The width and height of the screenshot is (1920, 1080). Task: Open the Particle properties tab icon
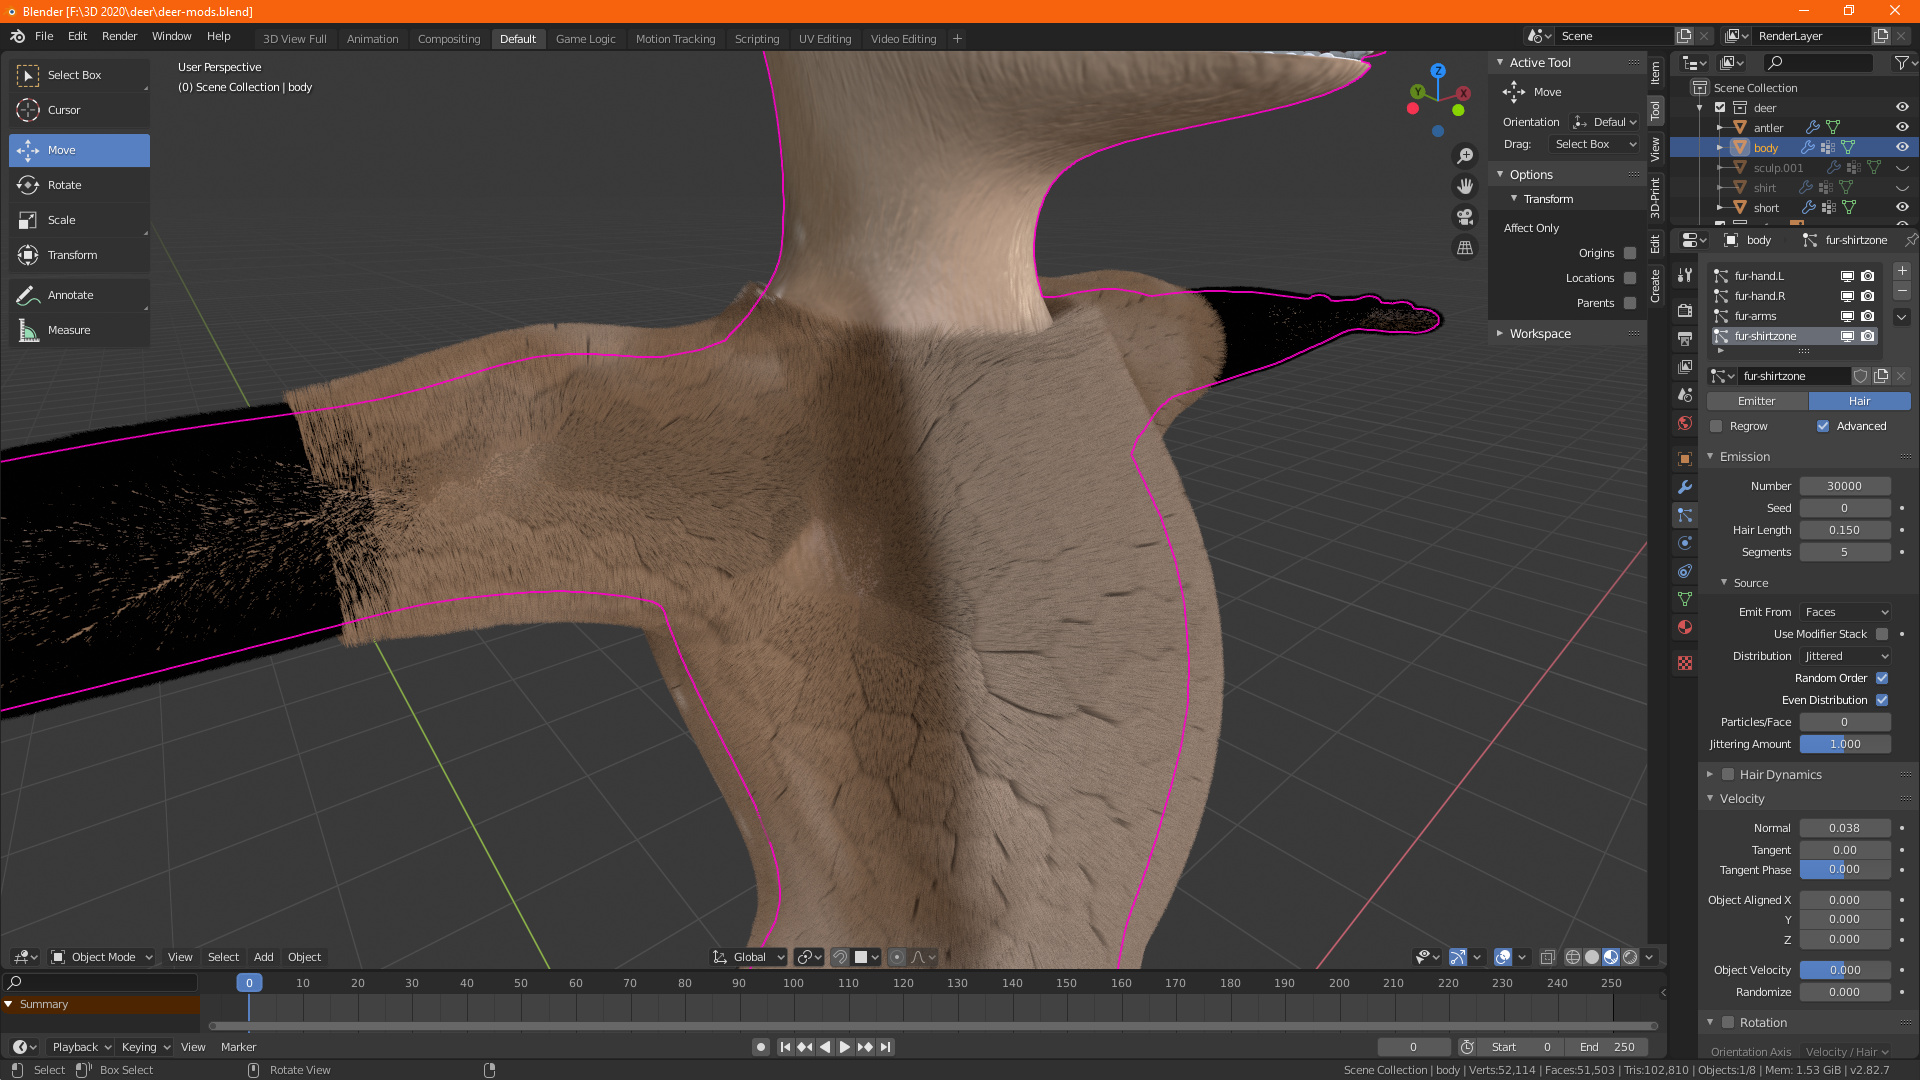[1685, 515]
